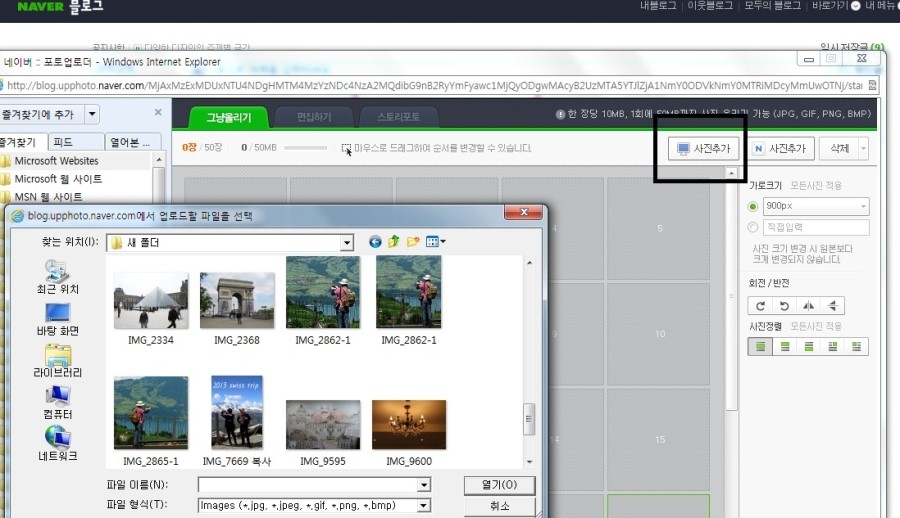900x518 pixels.
Task: Select third photo alignment icon
Action: tap(809, 346)
